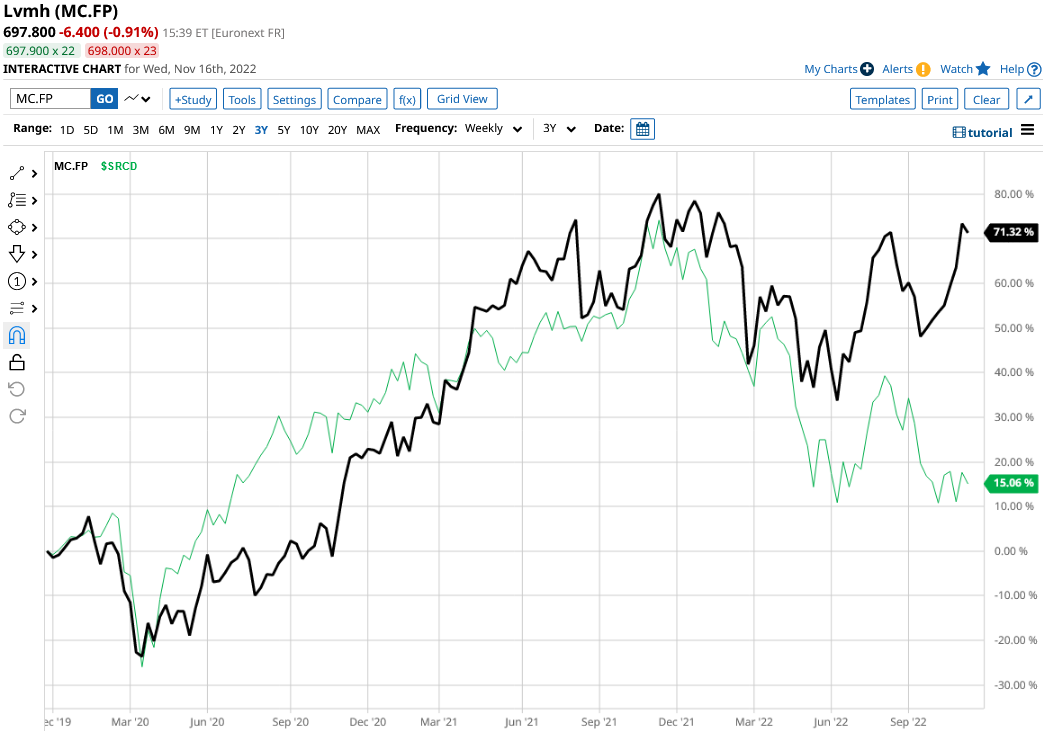Click the Clear button
Screen dimensions: 1062x748
[x=987, y=99]
